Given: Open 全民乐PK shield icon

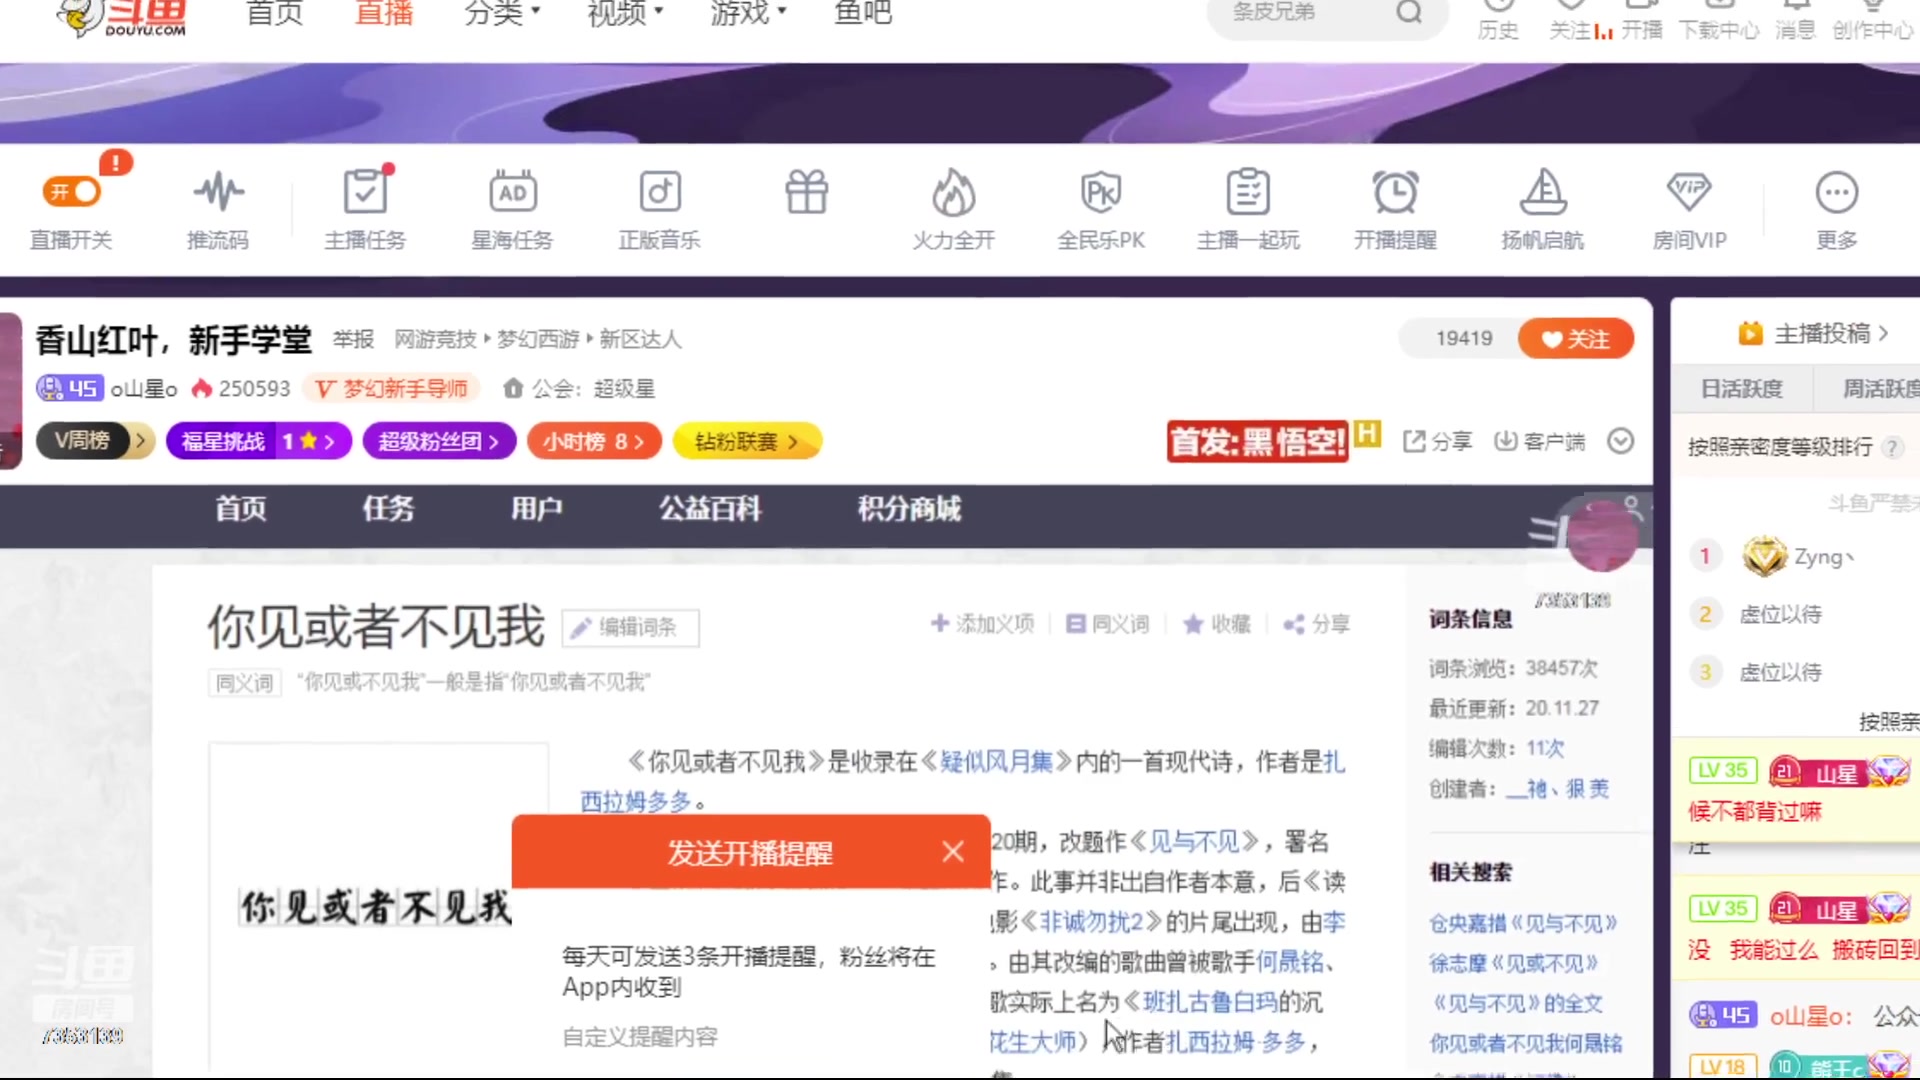Looking at the screenshot, I should tap(1101, 191).
